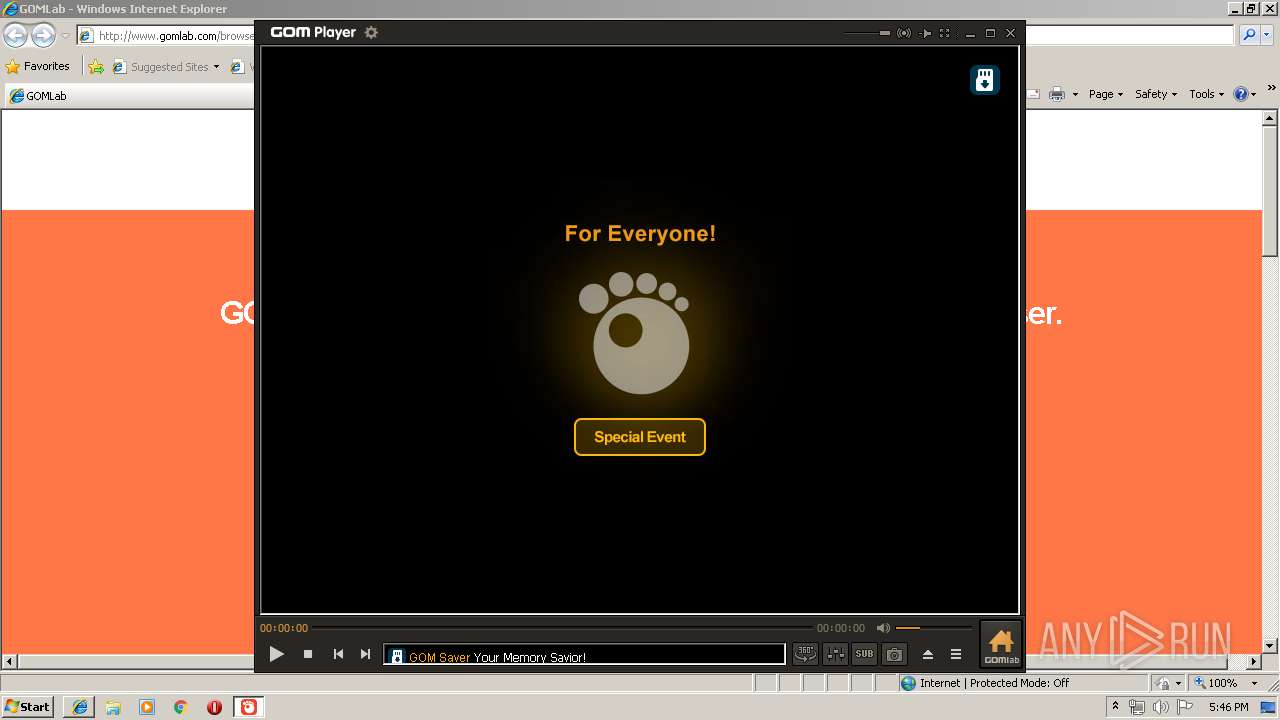Screen dimensions: 1280x720
Task: Click the GOM Player taskbar icon
Action: click(x=248, y=707)
